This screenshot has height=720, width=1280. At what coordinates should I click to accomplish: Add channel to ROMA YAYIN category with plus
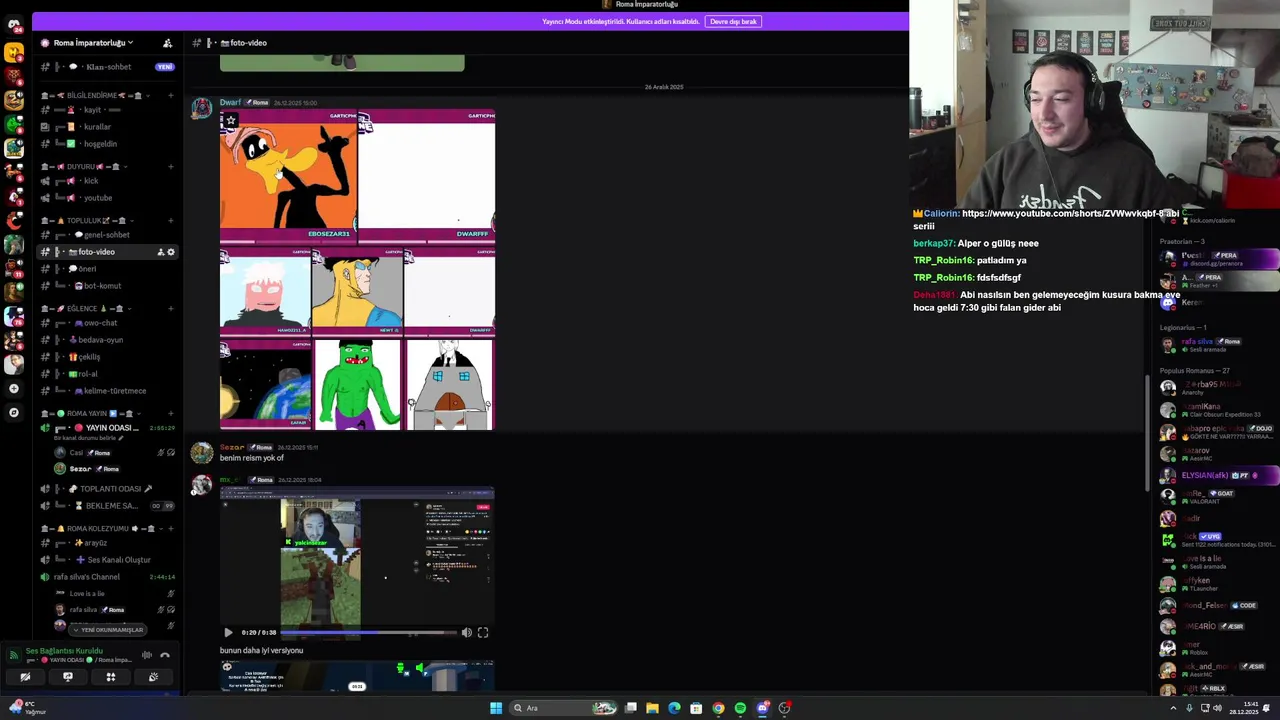[x=171, y=413]
